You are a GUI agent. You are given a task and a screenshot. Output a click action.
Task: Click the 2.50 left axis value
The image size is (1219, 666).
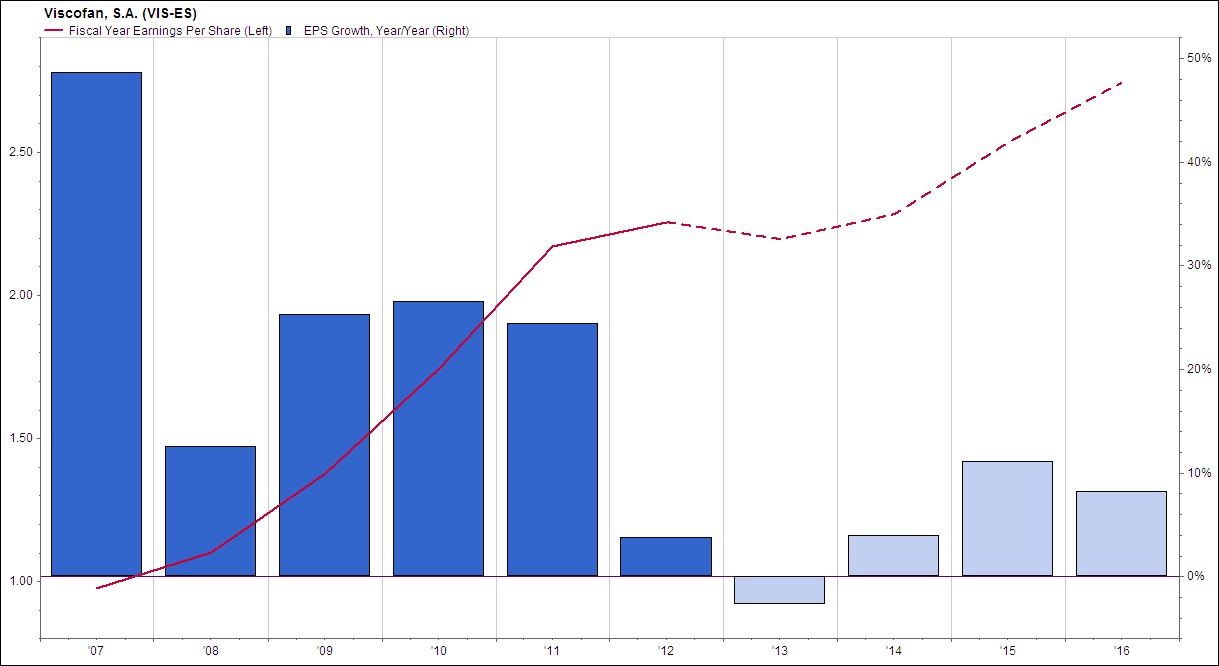(22, 152)
